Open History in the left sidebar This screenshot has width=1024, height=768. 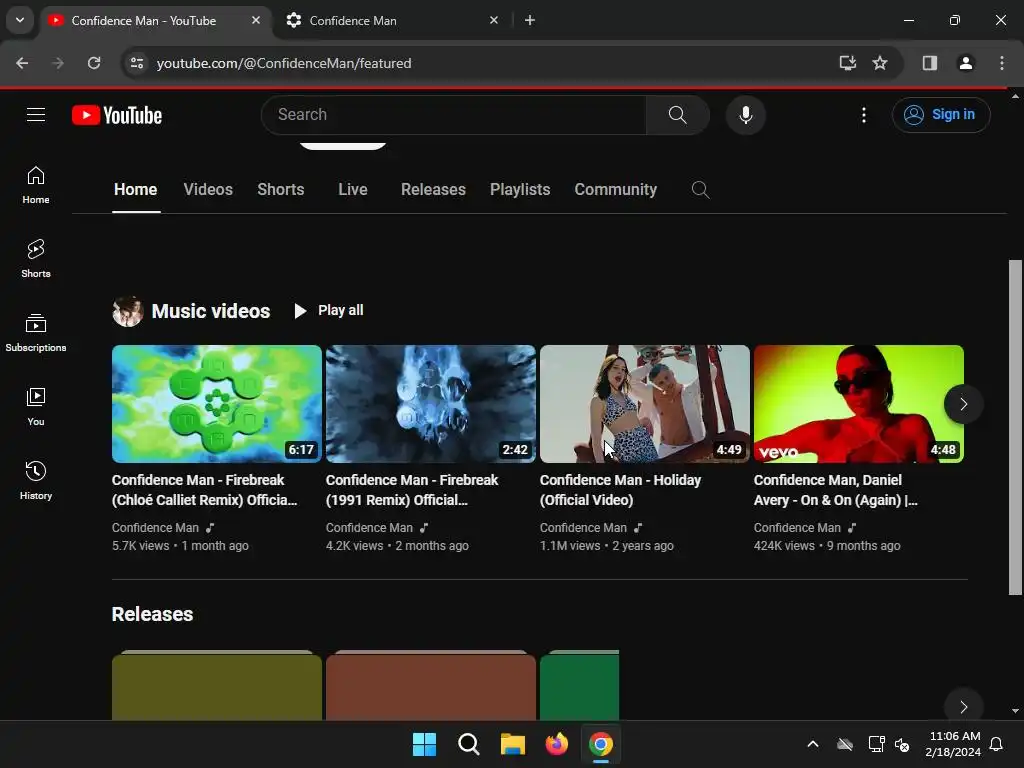(x=36, y=481)
